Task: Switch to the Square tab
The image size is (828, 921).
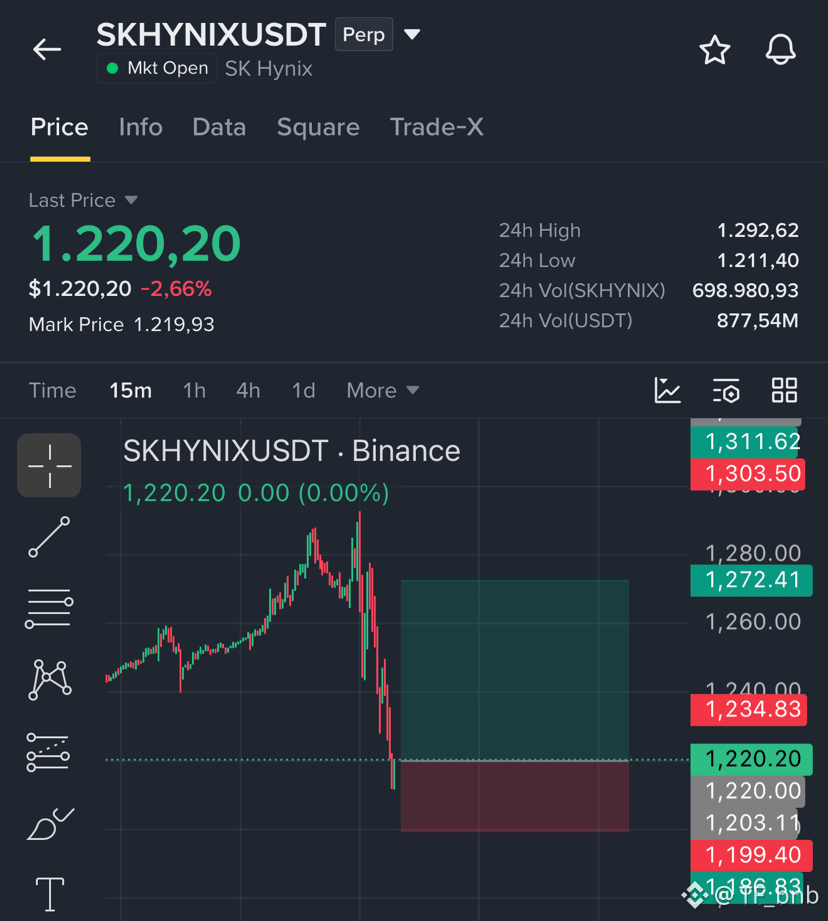Action: click(318, 127)
